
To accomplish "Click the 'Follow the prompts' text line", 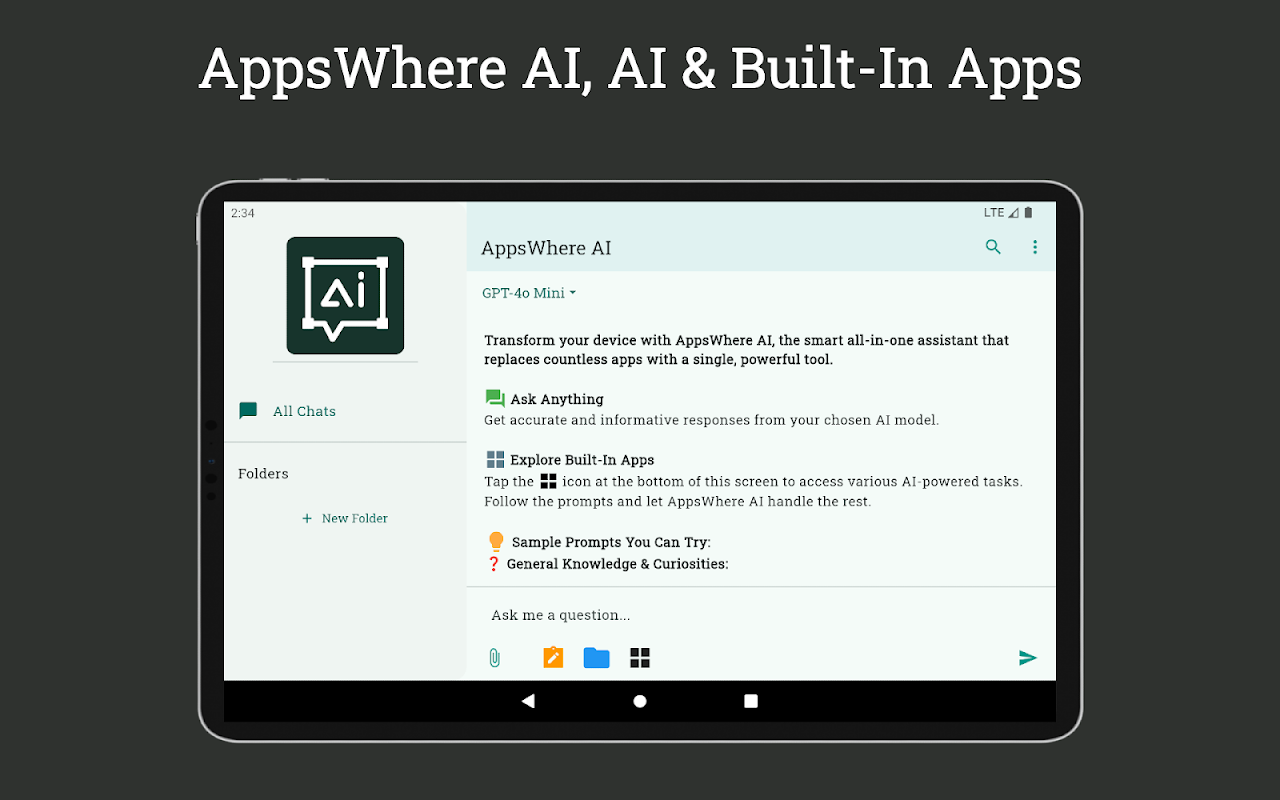I will pyautogui.click(x=677, y=502).
